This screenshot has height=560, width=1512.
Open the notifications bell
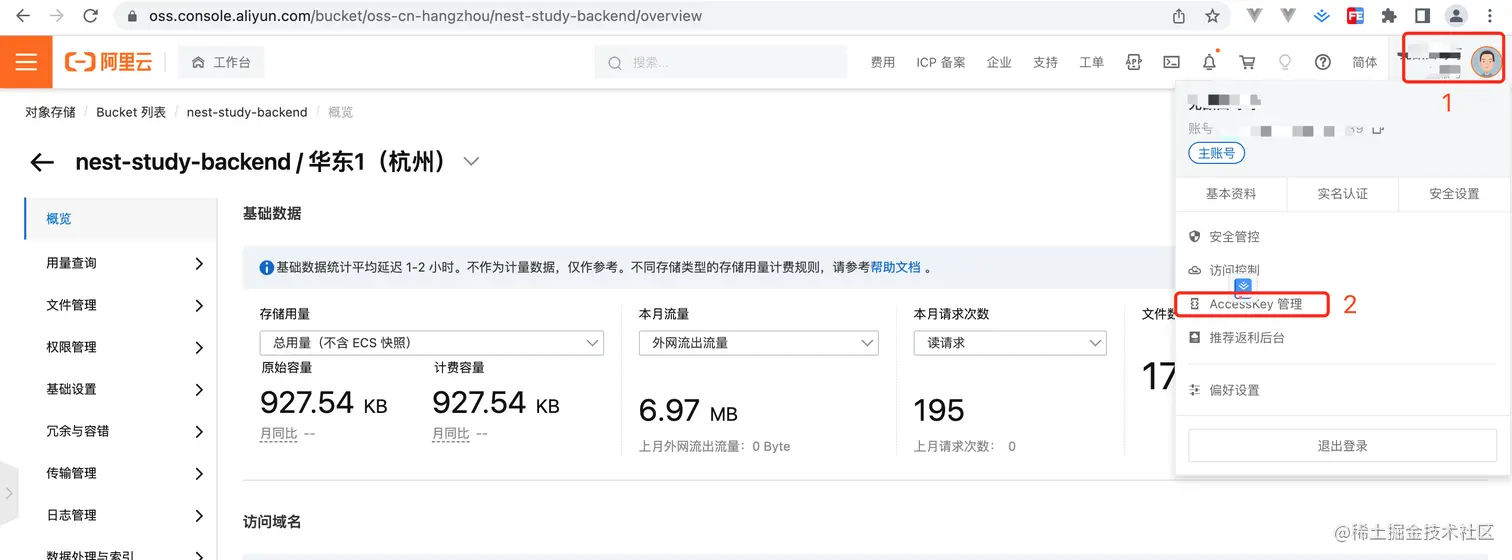click(x=1209, y=62)
